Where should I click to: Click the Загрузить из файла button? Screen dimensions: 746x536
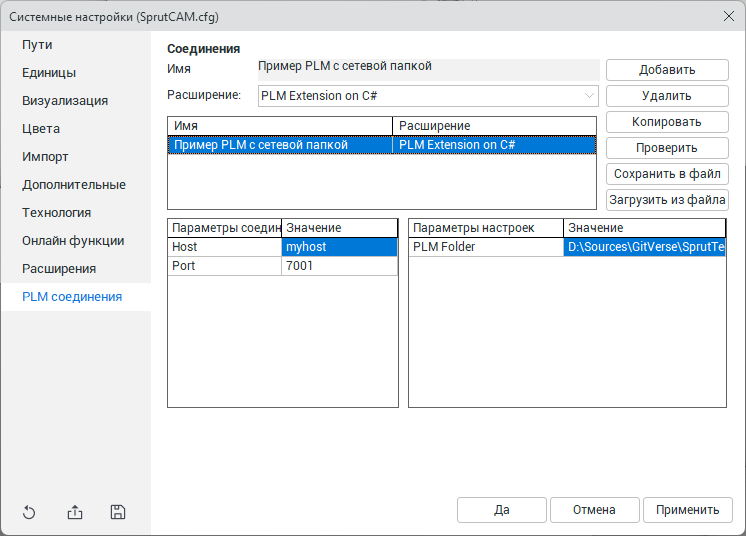click(x=667, y=200)
